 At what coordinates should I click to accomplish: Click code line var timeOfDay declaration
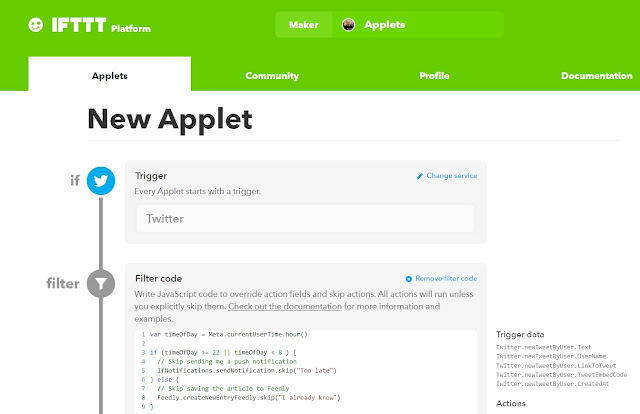[x=229, y=334]
